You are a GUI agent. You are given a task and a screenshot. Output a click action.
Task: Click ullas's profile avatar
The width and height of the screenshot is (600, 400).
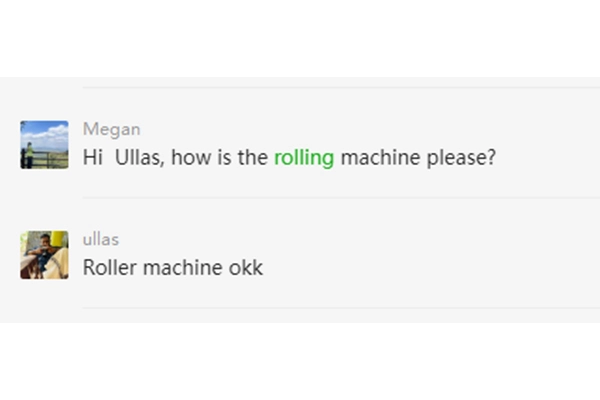pyautogui.click(x=44, y=255)
